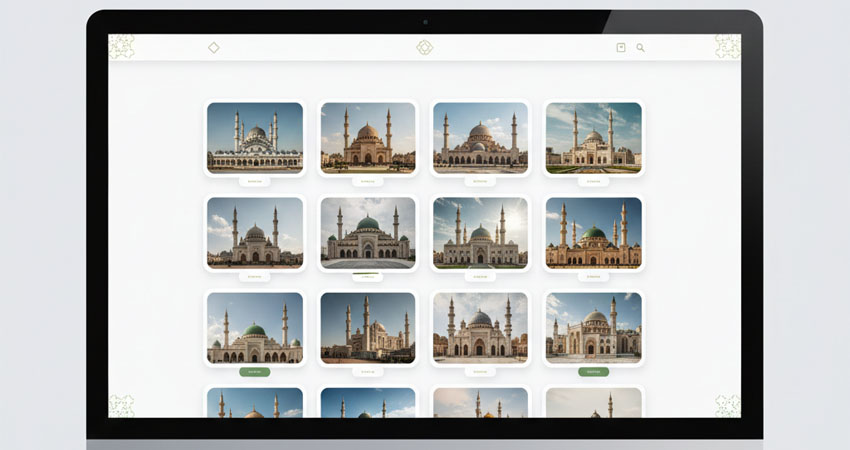Open the top-row brown-domed mosque with two minarets

(368, 138)
